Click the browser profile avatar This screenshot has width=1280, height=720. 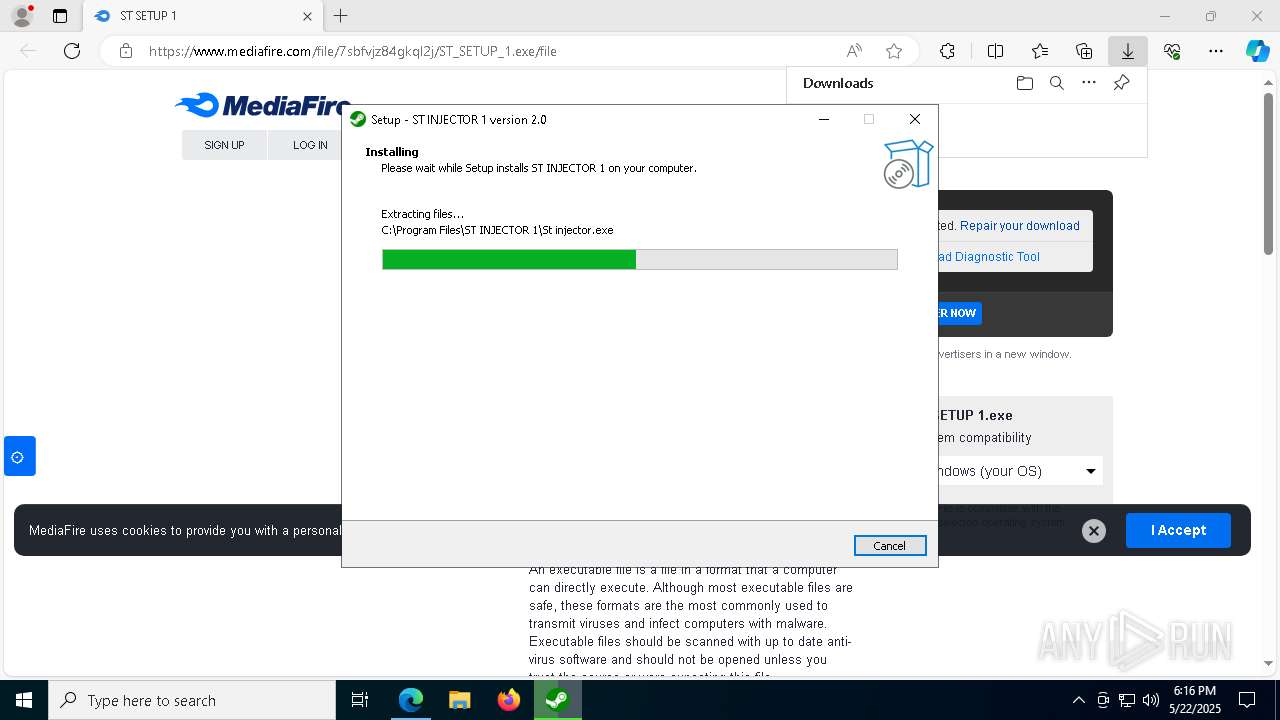[x=22, y=16]
